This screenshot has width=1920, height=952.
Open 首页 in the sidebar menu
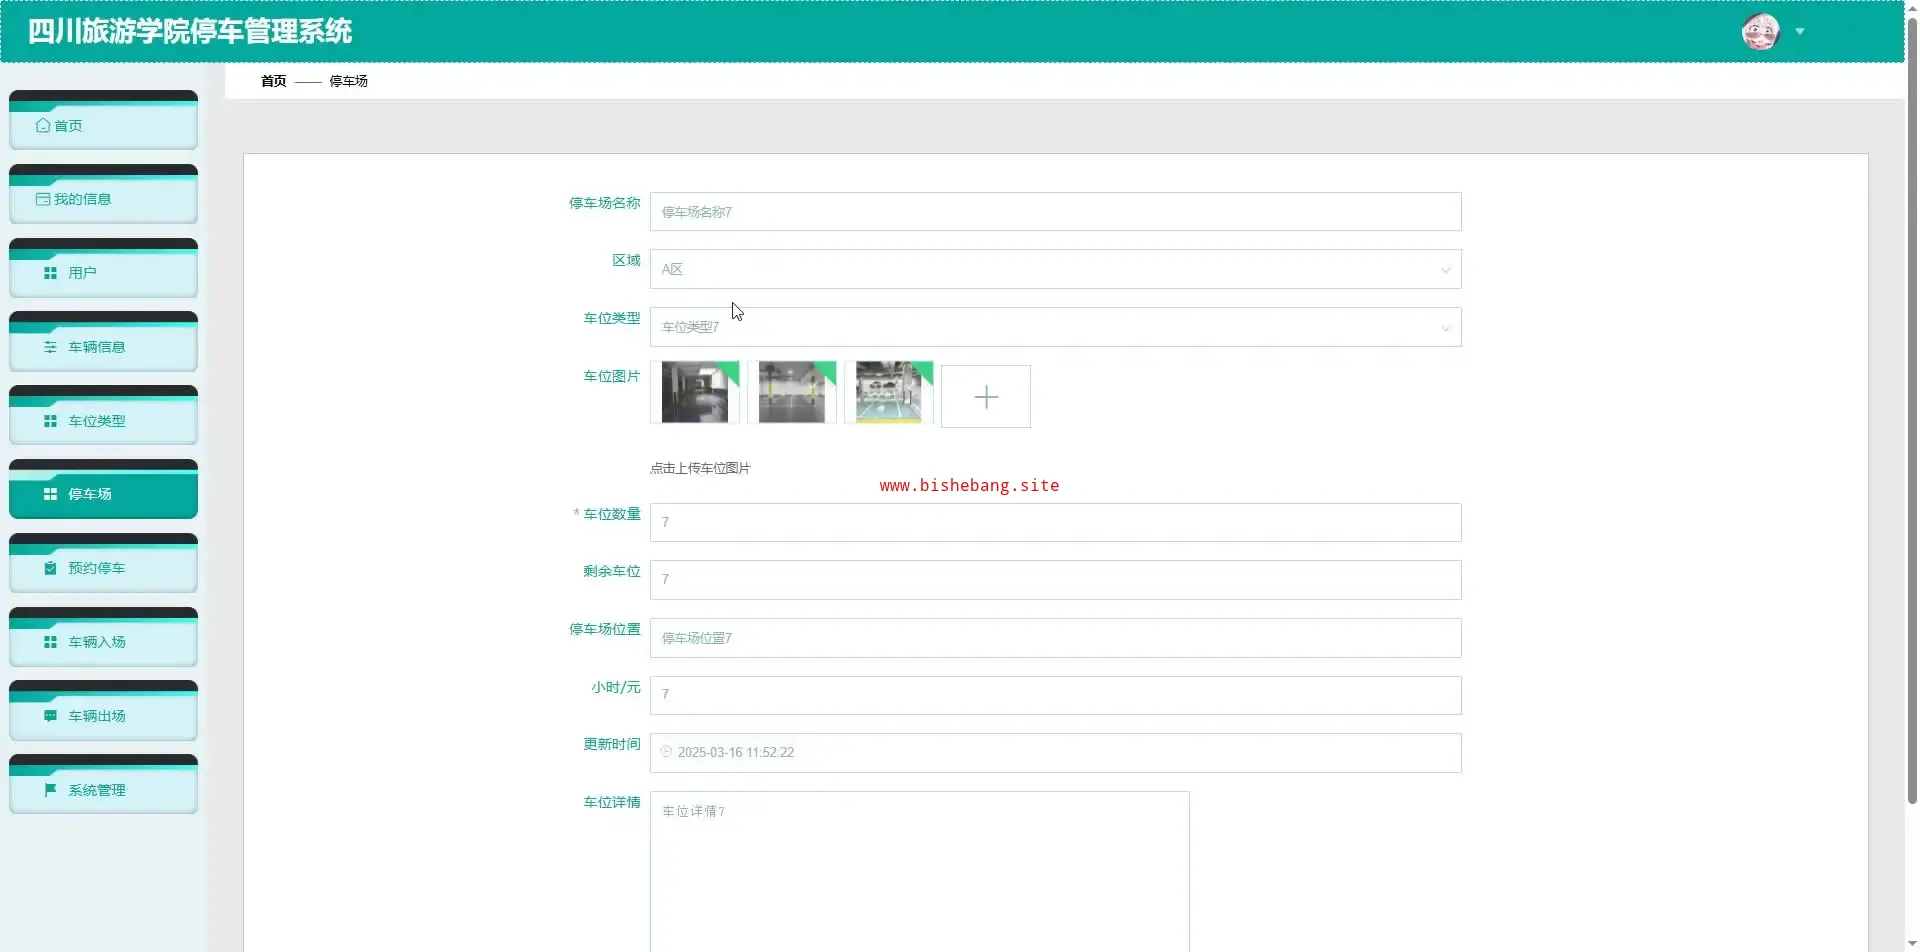103,120
